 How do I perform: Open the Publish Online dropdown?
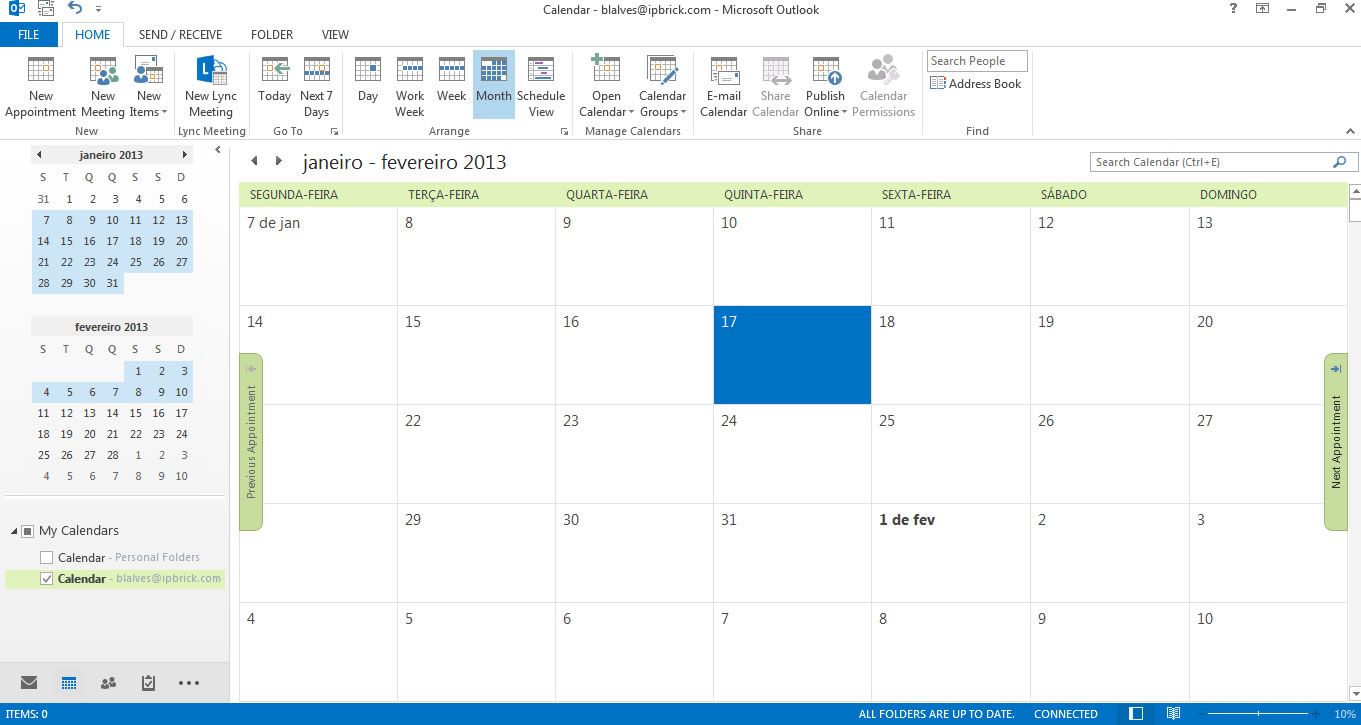[826, 86]
